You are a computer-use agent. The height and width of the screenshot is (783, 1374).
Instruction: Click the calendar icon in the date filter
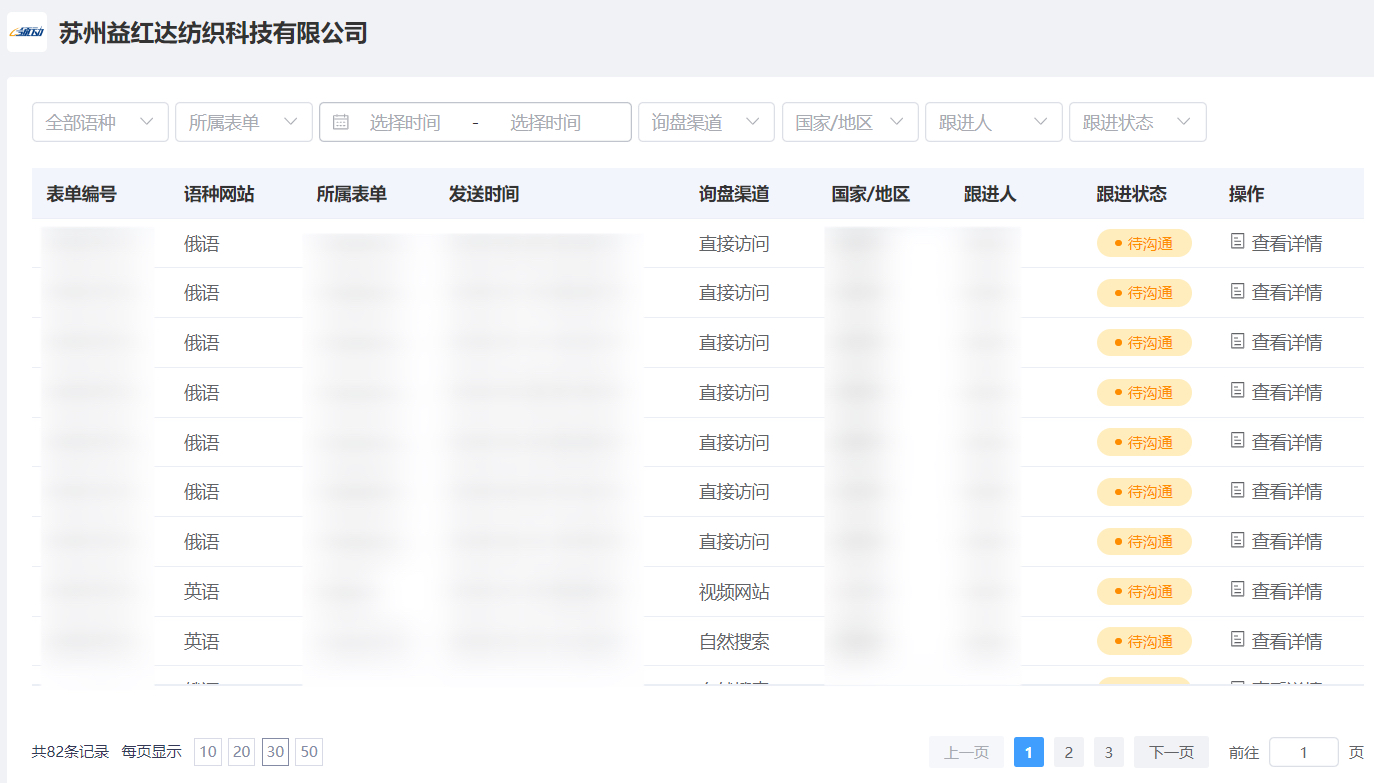(x=341, y=121)
